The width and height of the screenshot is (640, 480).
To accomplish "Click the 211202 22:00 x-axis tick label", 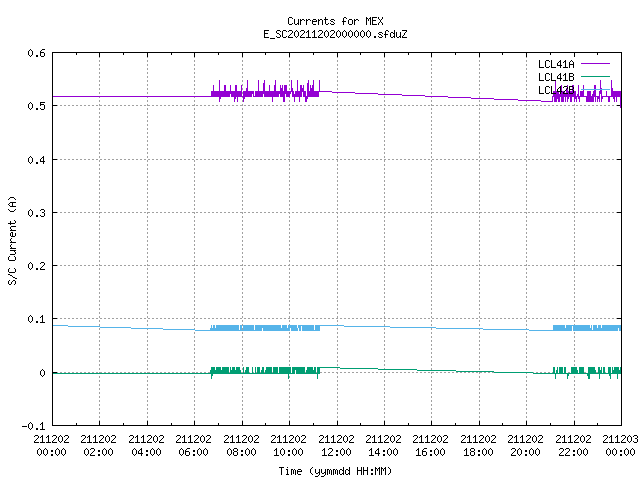I will [573, 446].
